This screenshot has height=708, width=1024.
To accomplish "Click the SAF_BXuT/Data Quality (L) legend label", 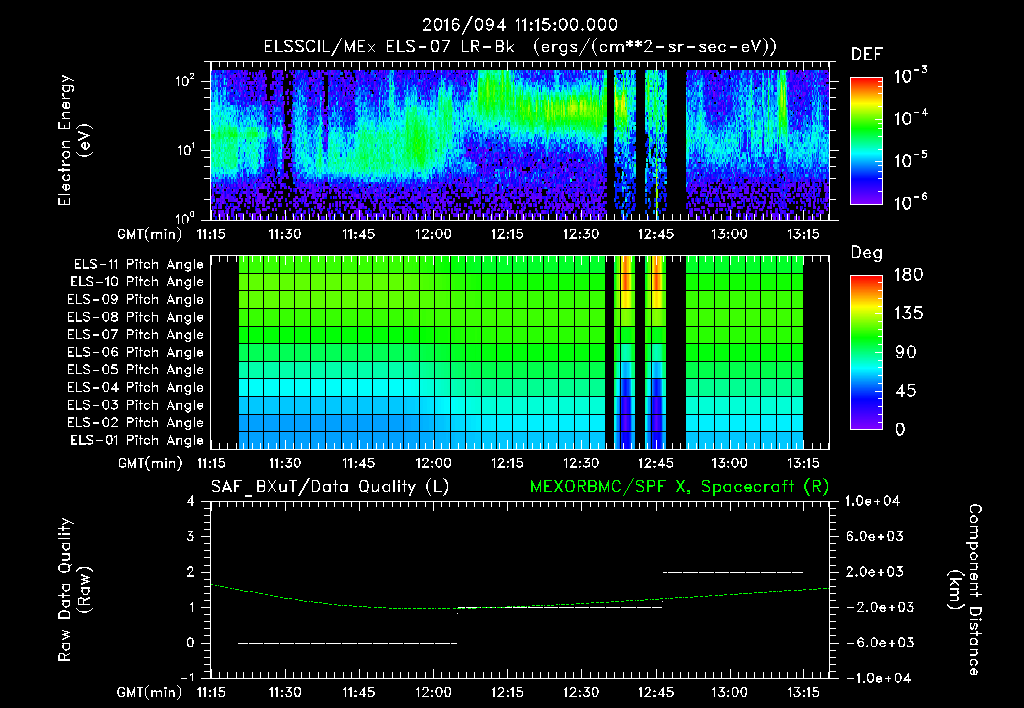I will tap(330, 487).
